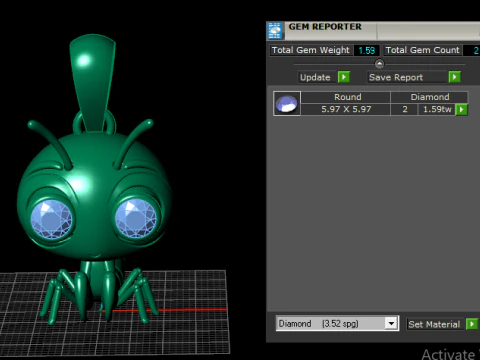
Task: Click the Total Gem Count label
Action: coord(422,50)
